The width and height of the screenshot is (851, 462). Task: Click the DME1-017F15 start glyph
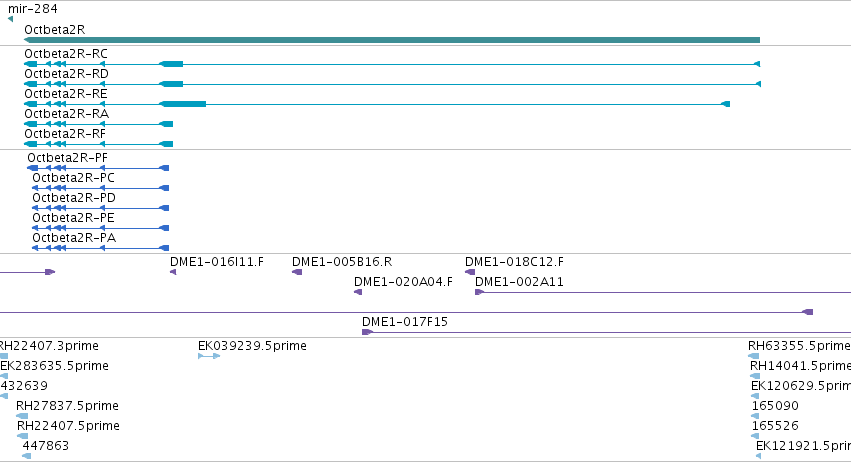click(367, 332)
